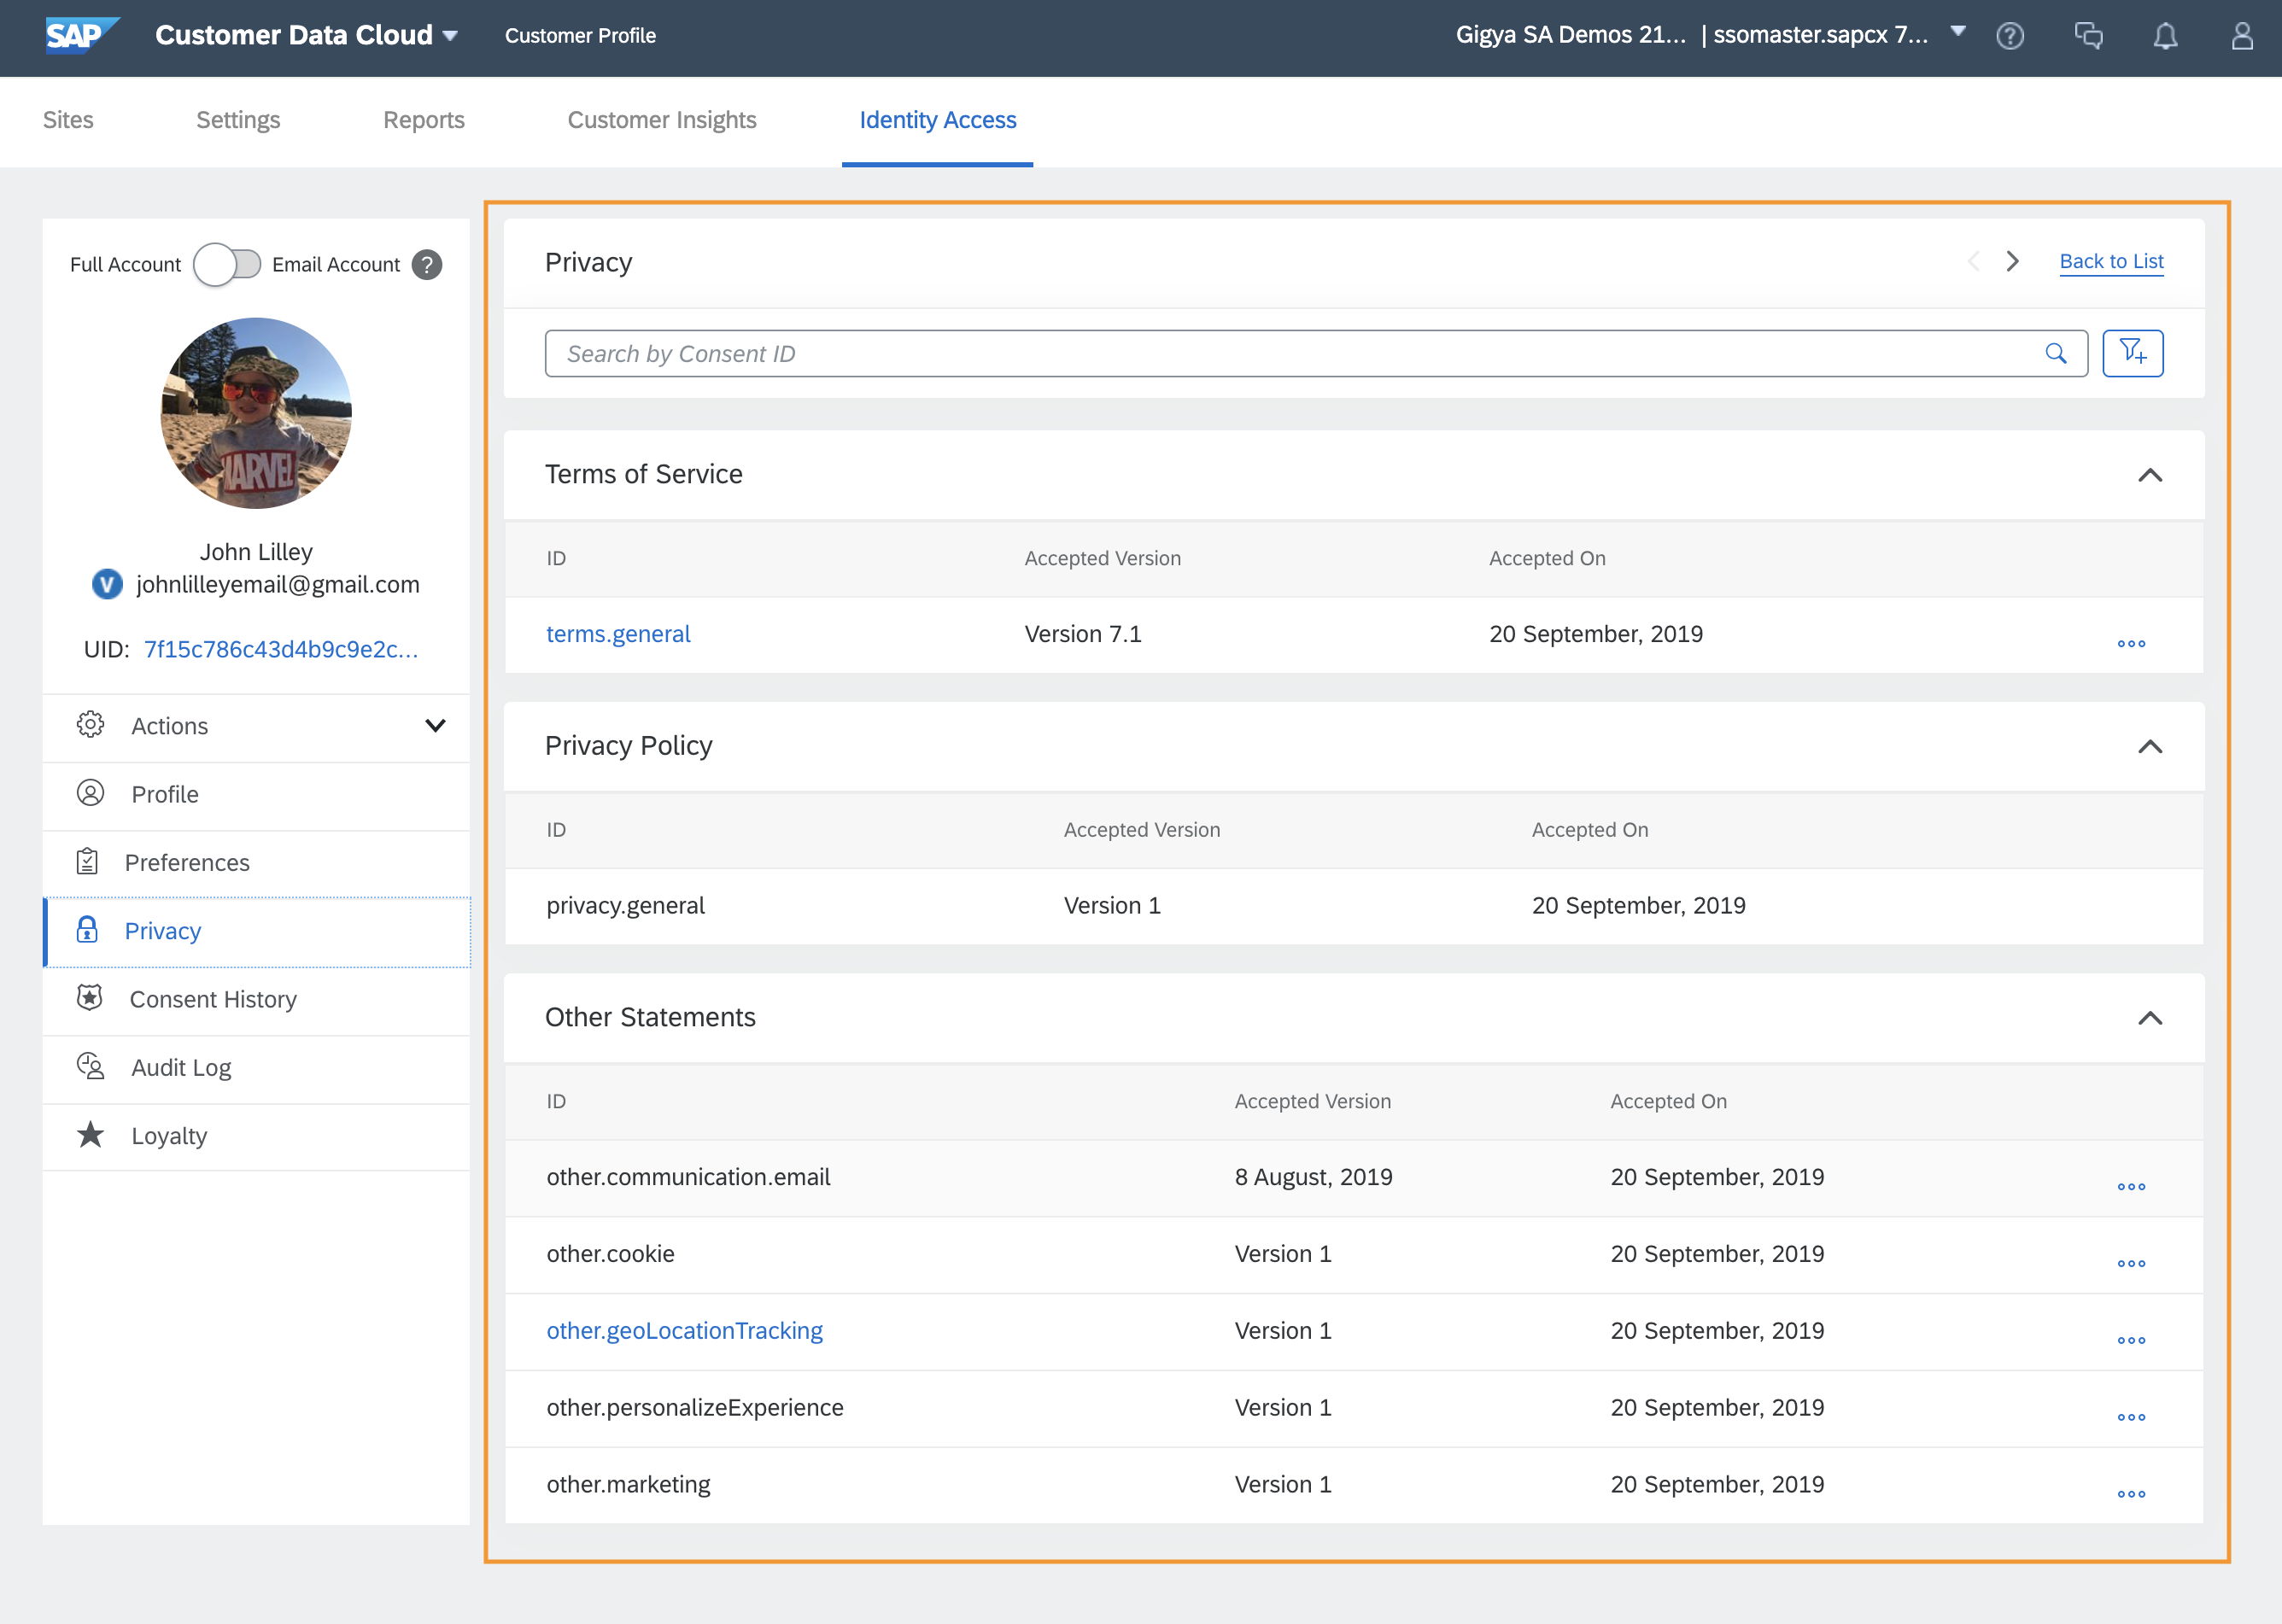Click the help icon next to Email Account
Screen dimensions: 2282x1624
point(427,265)
